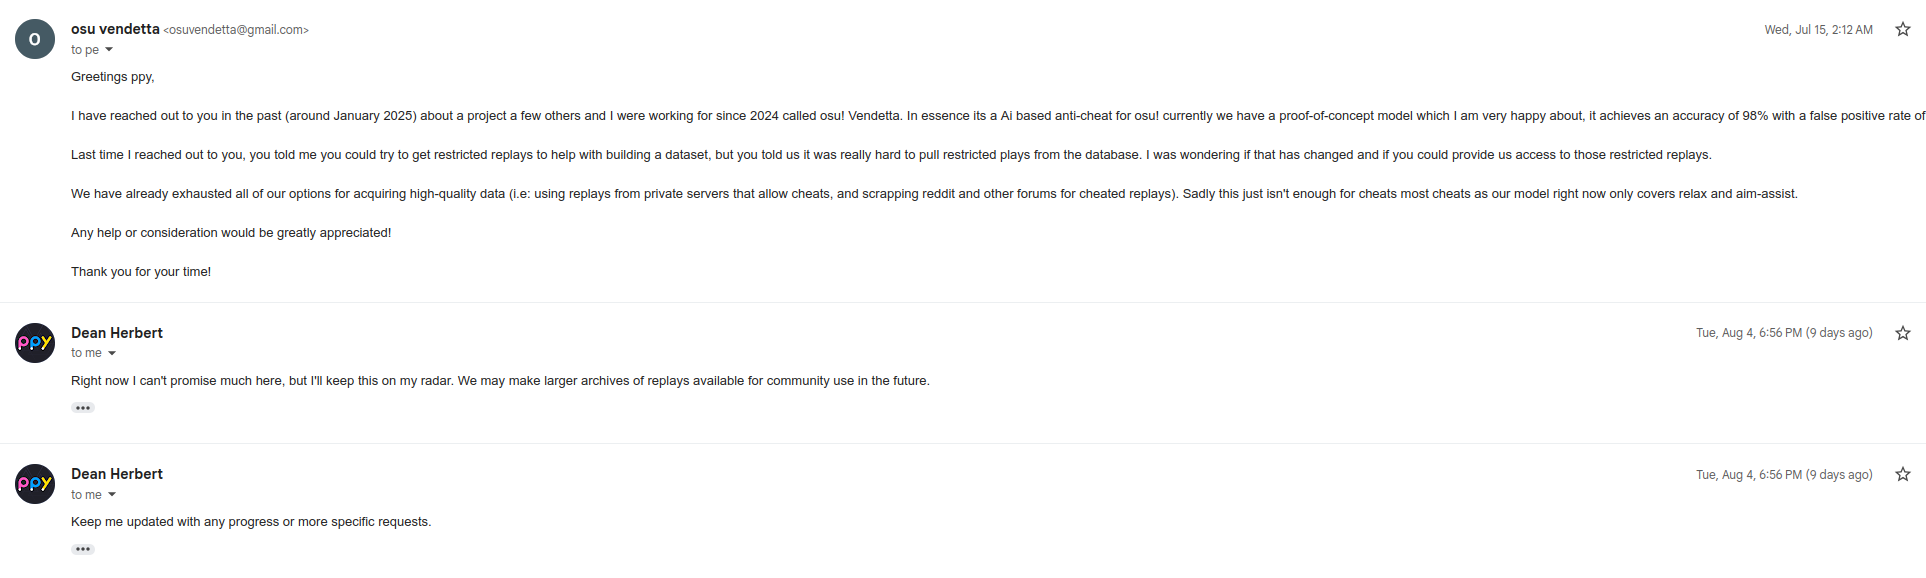Show trimmed content under "Right now I can't promise"

(x=83, y=408)
